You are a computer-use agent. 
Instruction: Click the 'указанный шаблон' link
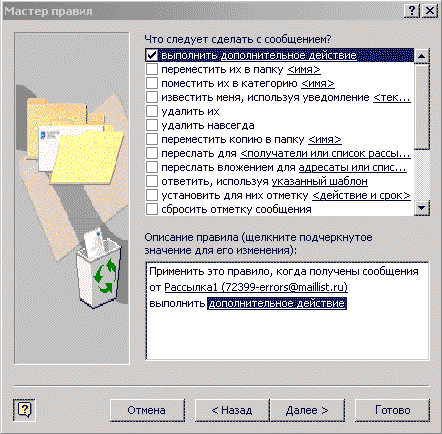coord(320,181)
